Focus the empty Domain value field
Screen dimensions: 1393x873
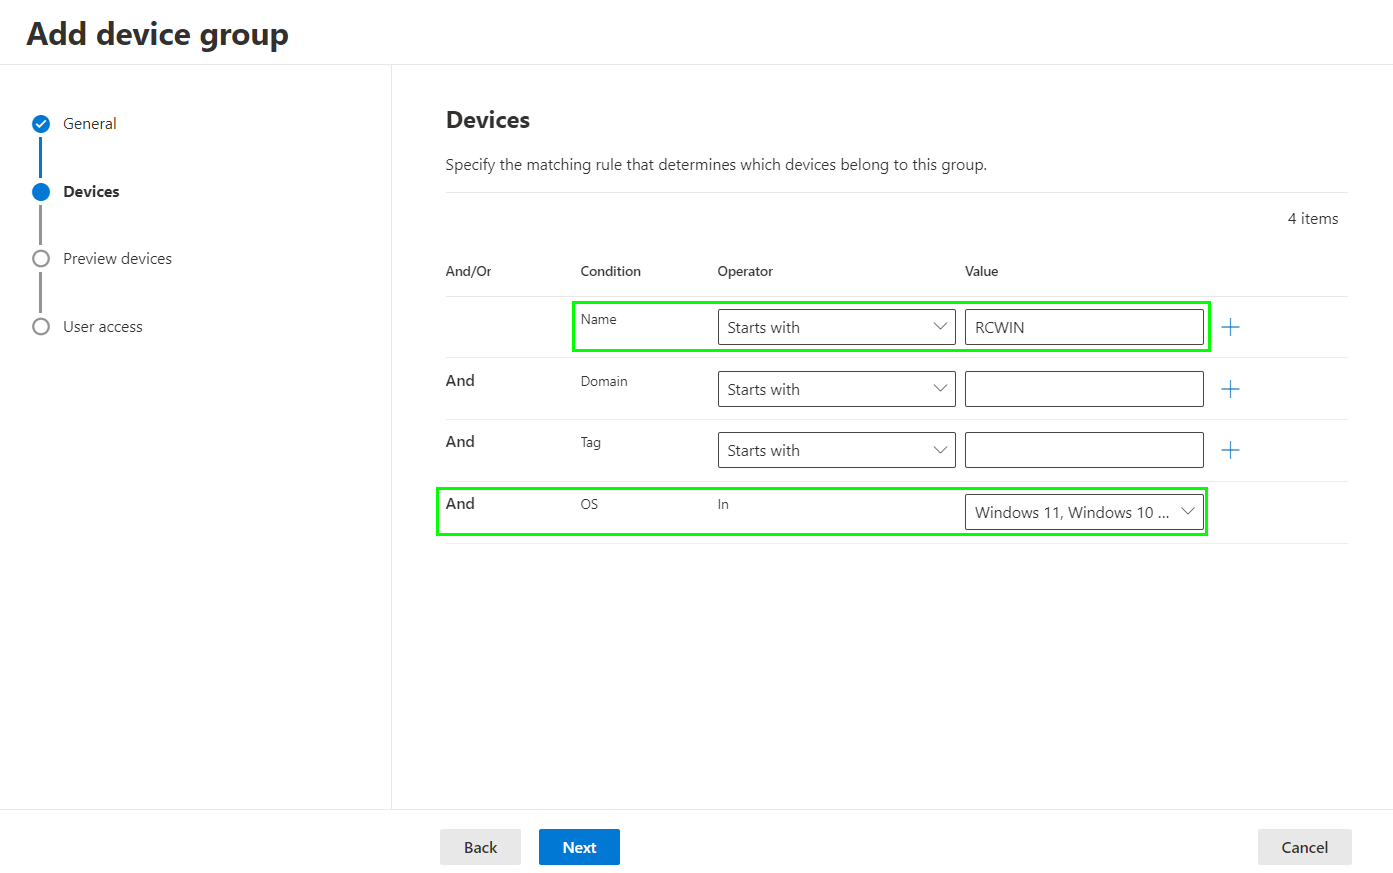tap(1084, 389)
